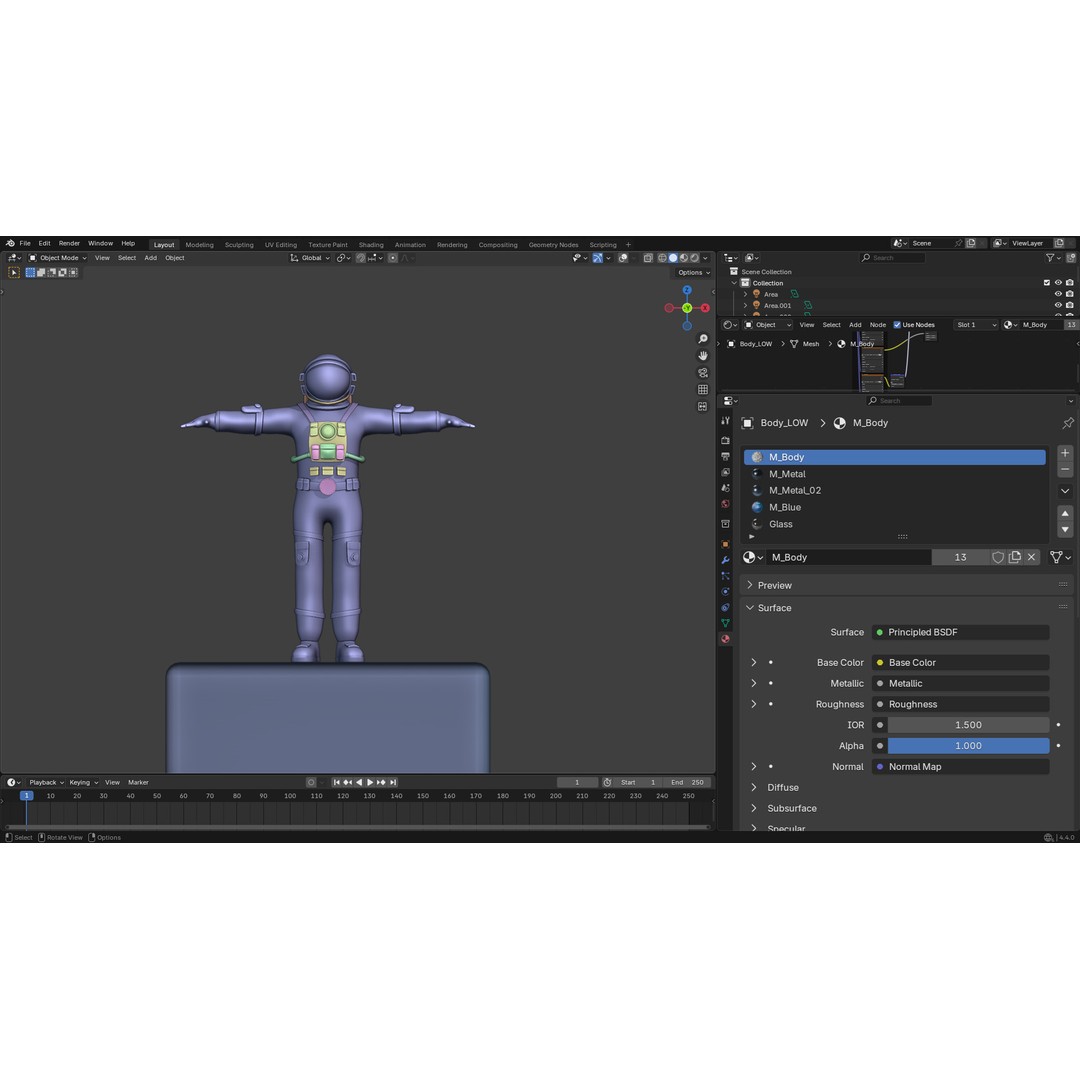Click the Zoom magnifier icon in viewport sidebar
The height and width of the screenshot is (1080, 1080).
coord(703,338)
